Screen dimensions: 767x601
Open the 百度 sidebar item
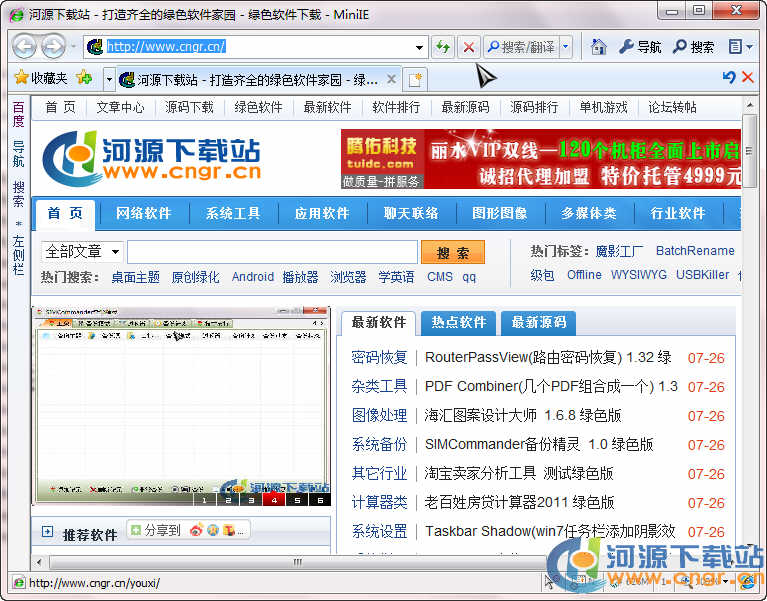(x=19, y=114)
